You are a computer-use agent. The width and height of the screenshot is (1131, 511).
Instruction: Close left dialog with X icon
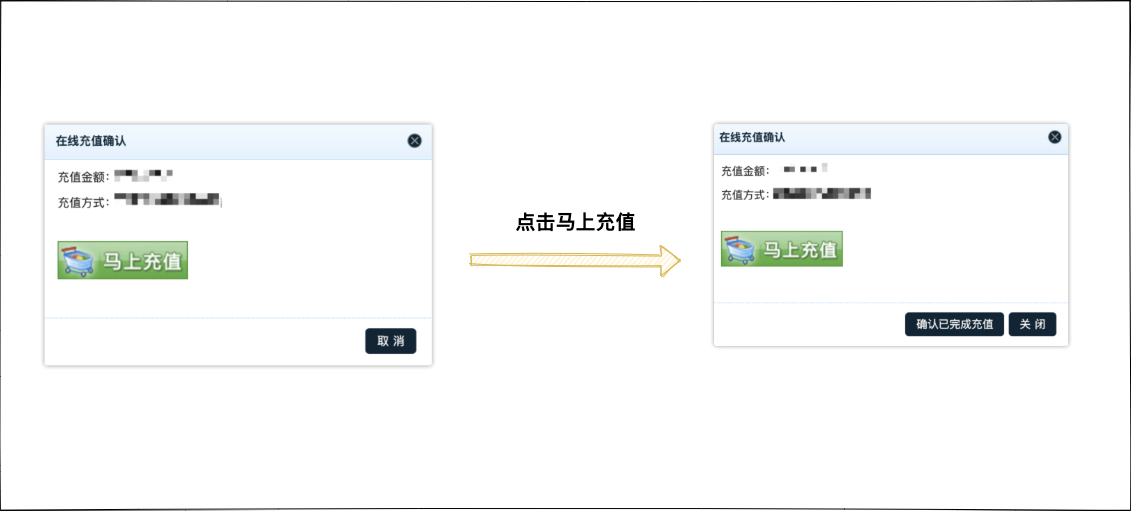point(415,141)
